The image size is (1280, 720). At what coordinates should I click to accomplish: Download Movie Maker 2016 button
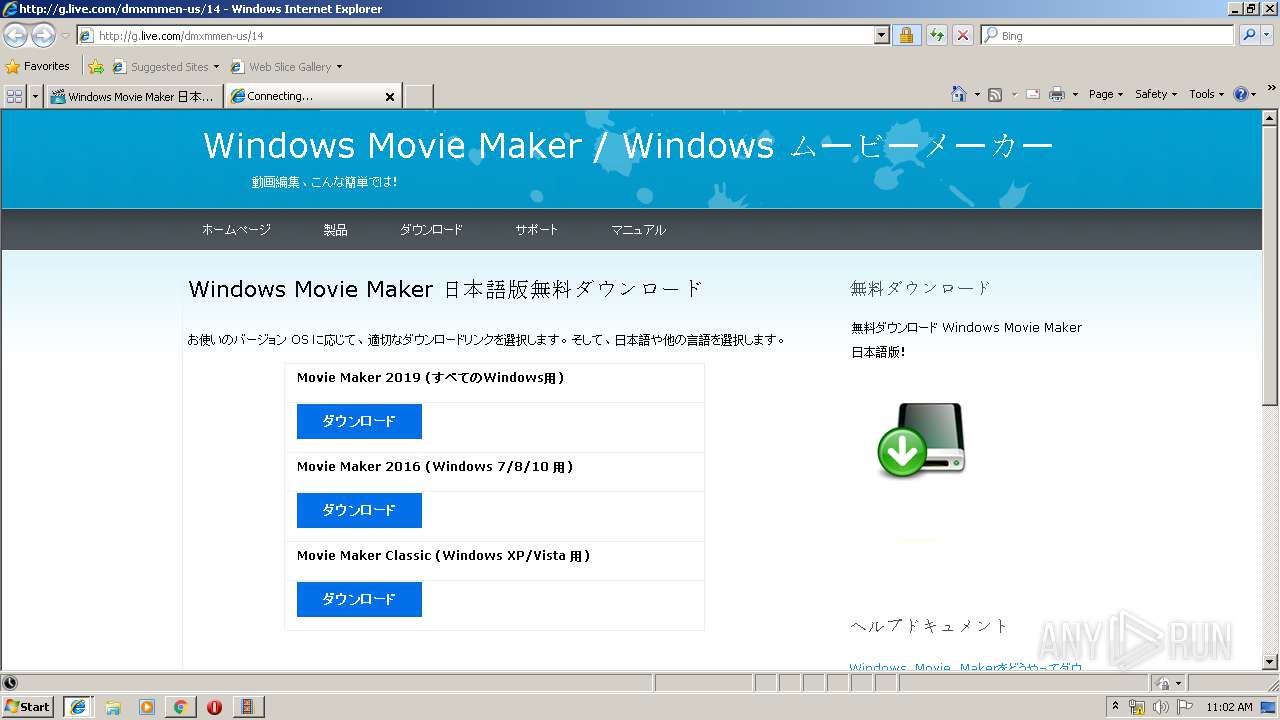359,510
